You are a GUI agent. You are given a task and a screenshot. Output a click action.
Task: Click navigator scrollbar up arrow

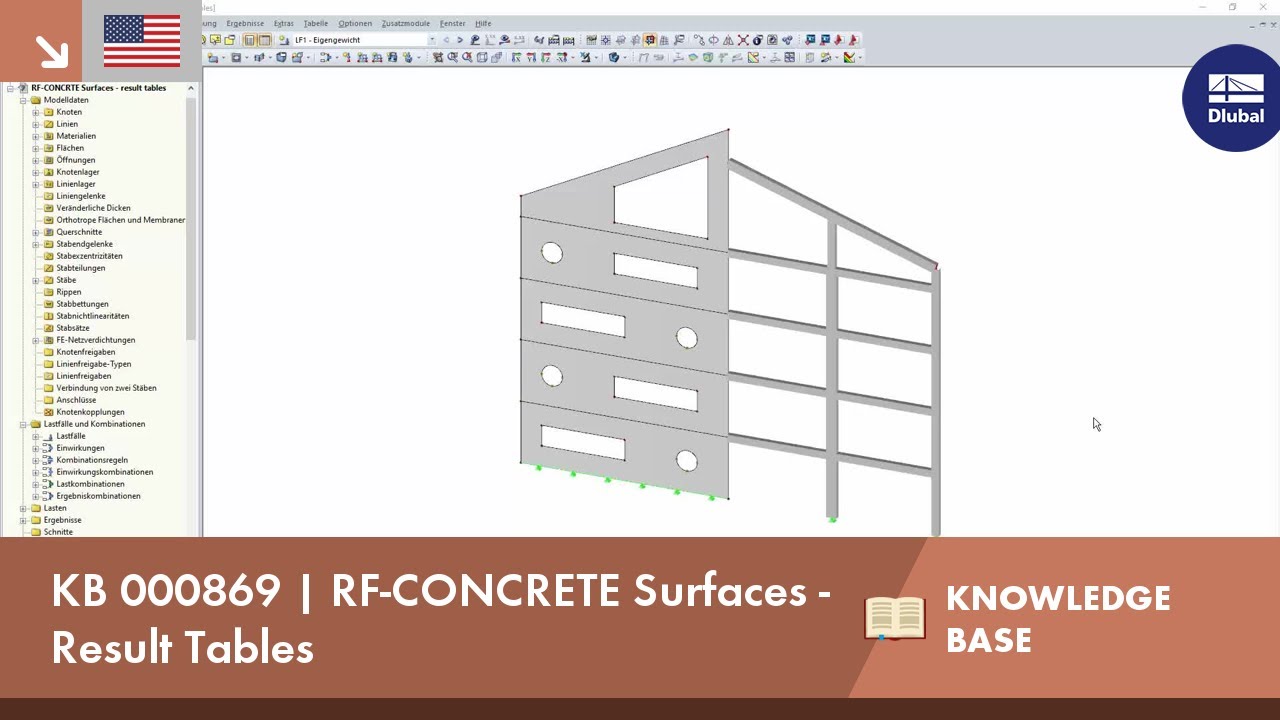(191, 88)
